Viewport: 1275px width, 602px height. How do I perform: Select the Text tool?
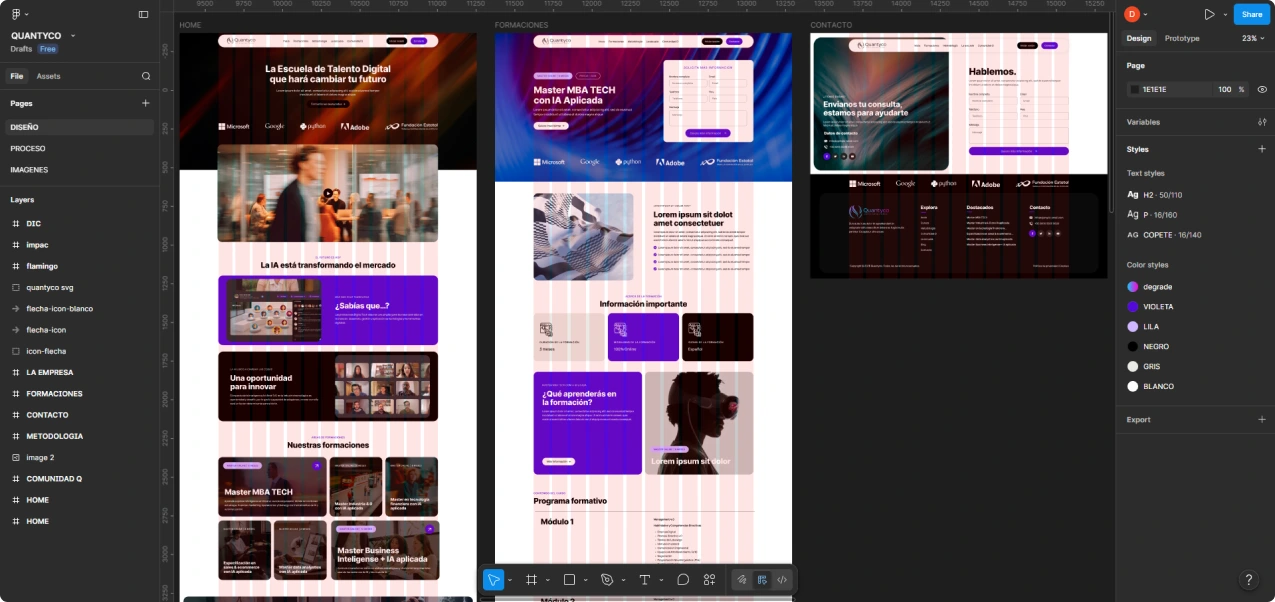[645, 579]
